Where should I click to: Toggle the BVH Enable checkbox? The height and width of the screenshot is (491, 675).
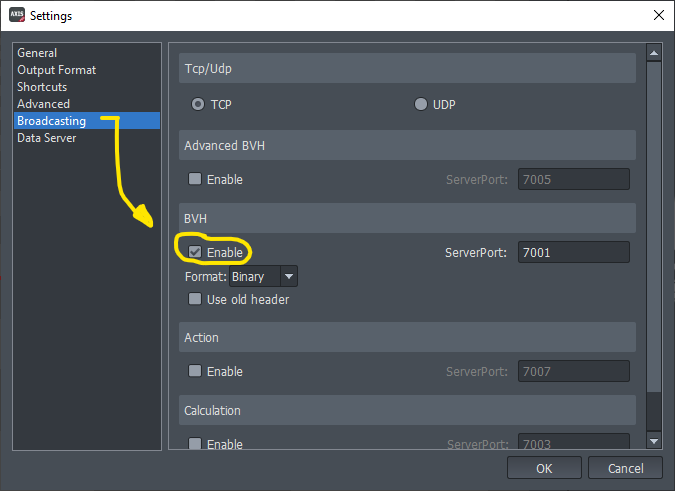tap(195, 253)
